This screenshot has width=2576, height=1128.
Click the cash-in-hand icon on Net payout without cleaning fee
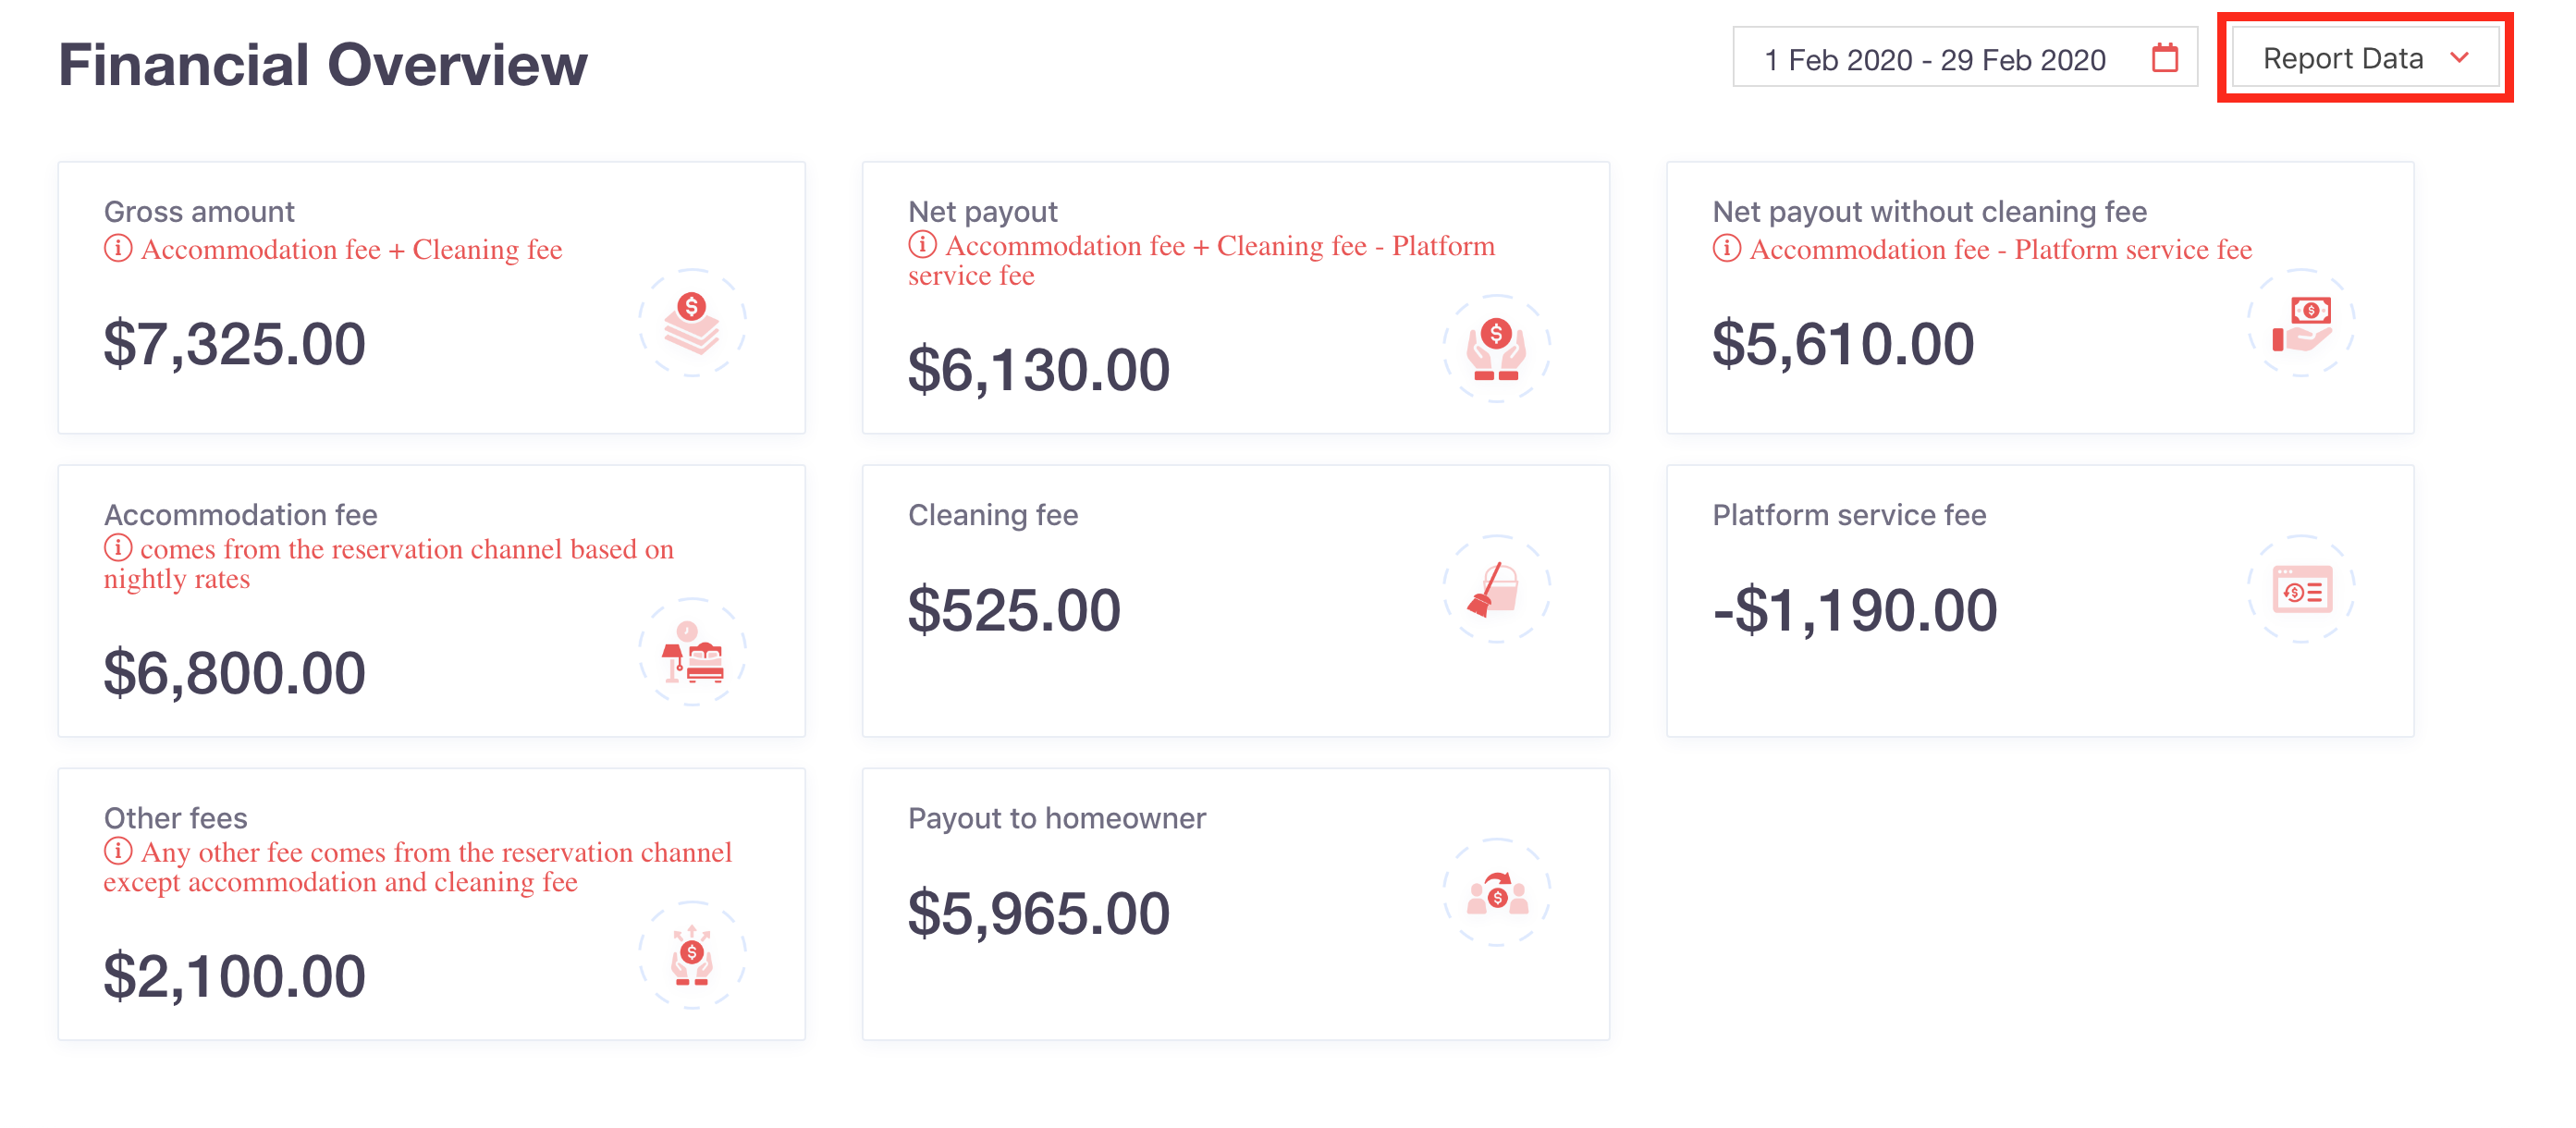click(2301, 322)
